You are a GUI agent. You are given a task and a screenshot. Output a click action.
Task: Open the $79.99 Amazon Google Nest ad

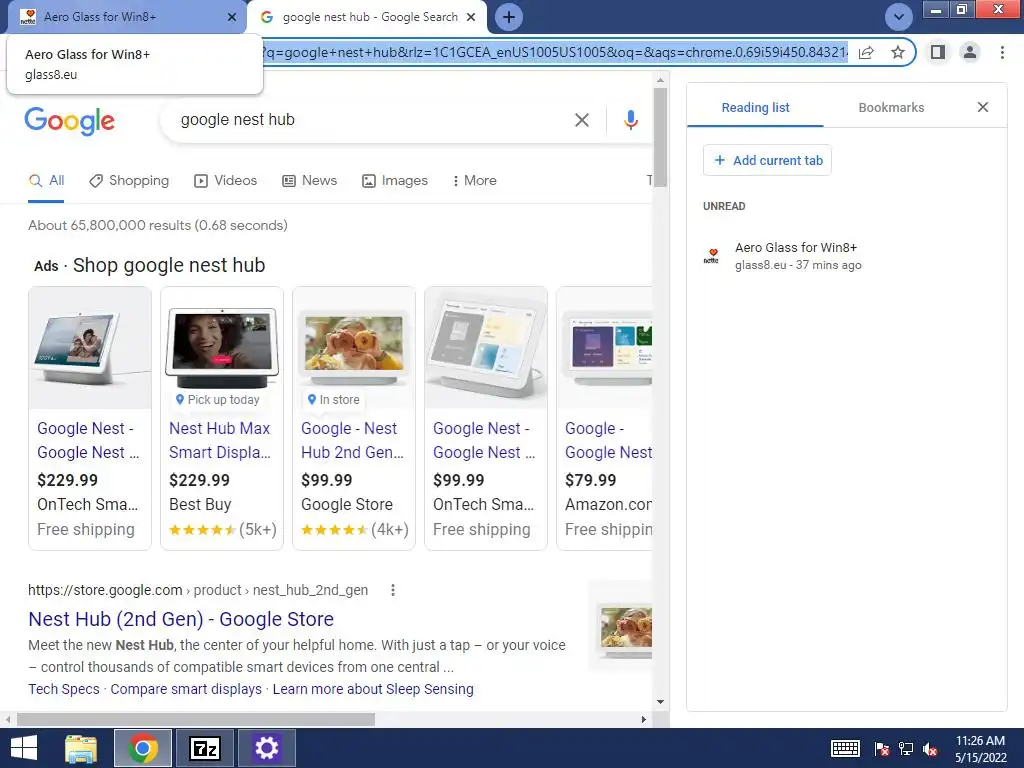click(x=605, y=418)
